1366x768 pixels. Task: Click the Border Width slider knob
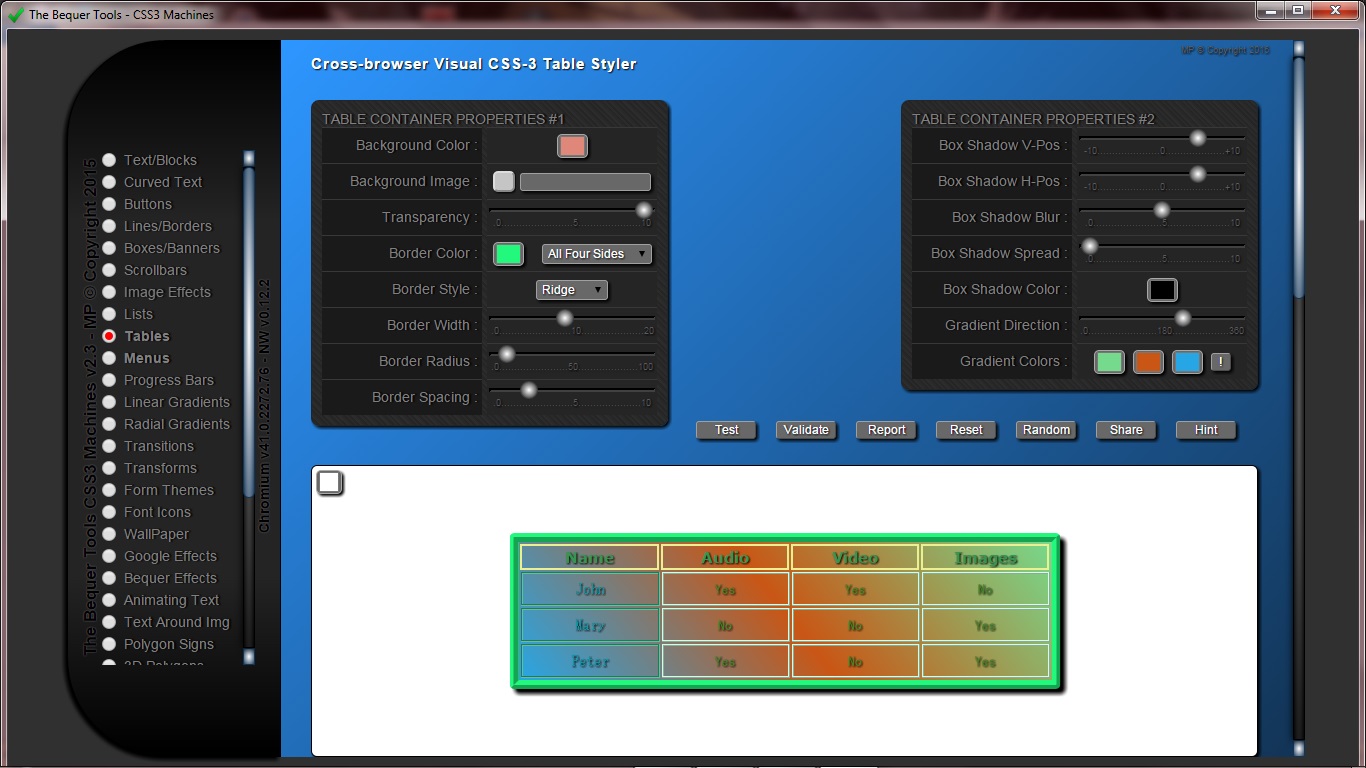click(x=565, y=318)
